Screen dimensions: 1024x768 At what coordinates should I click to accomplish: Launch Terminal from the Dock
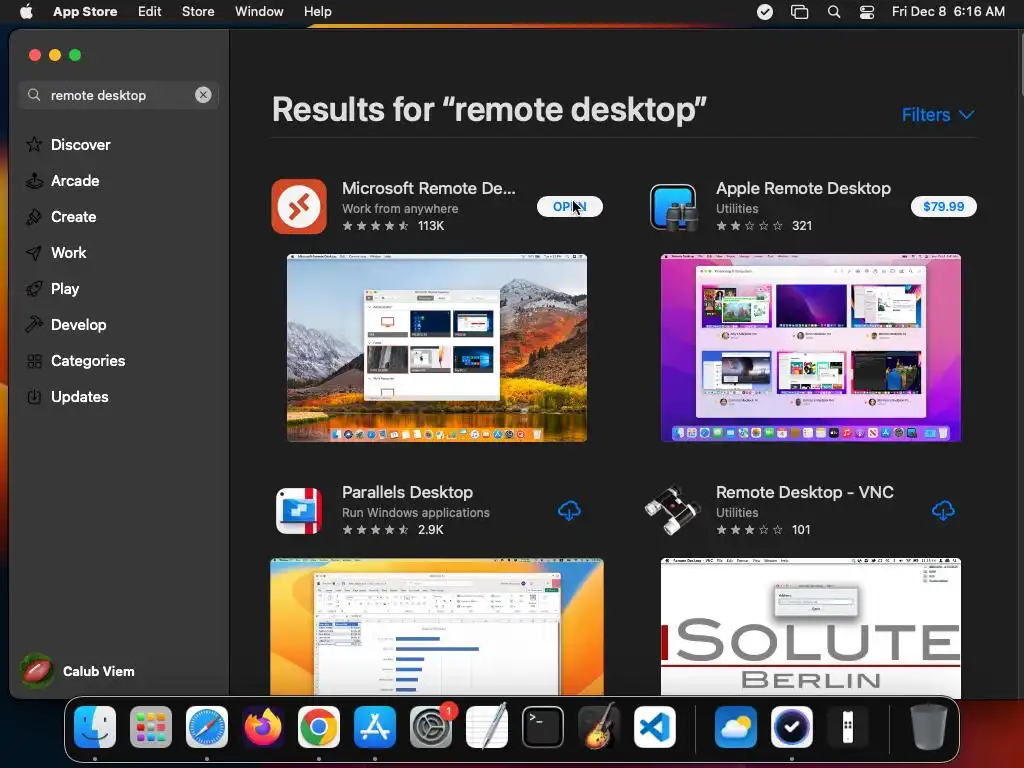click(x=543, y=726)
